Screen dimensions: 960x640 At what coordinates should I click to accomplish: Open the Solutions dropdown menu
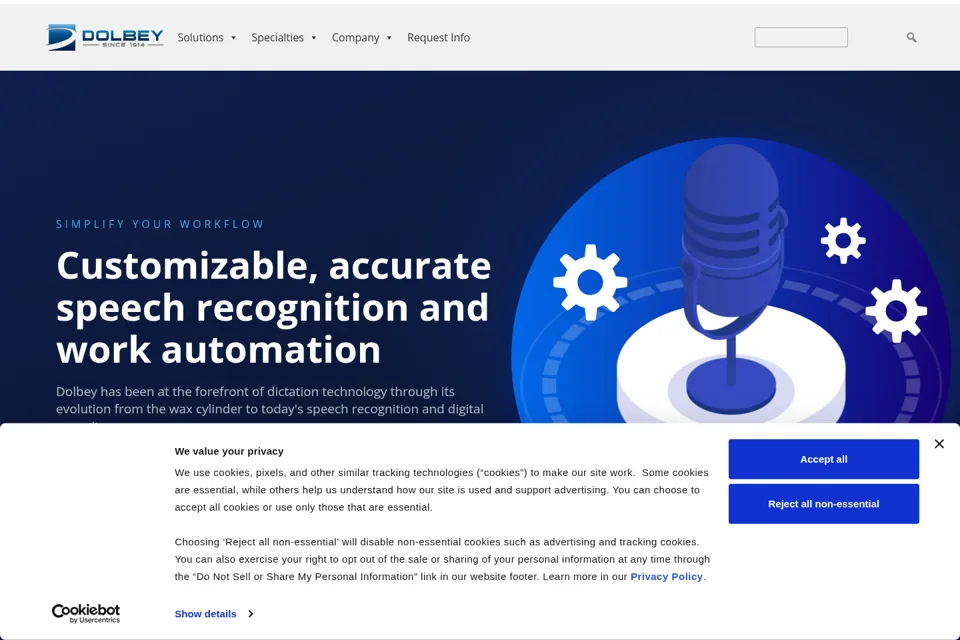(x=206, y=37)
